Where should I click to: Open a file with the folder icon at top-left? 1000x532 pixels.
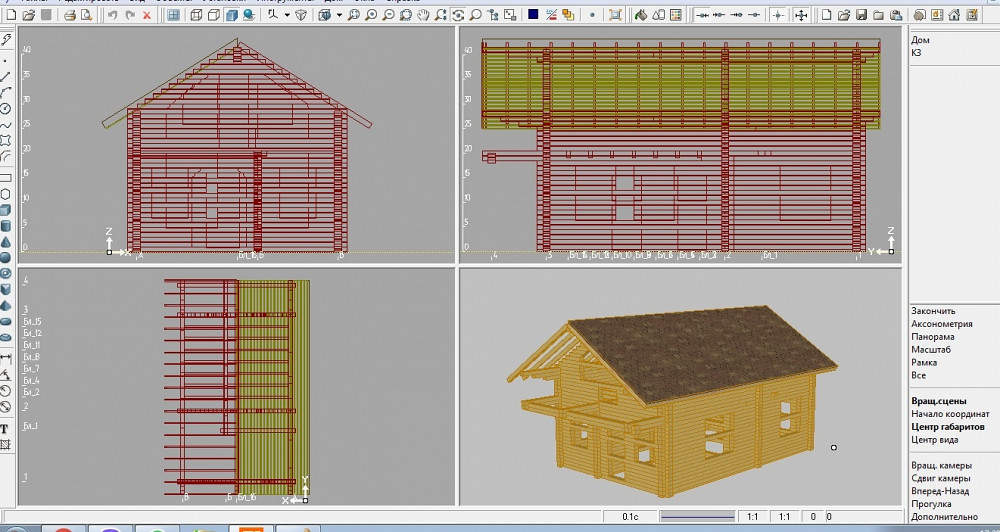pyautogui.click(x=27, y=15)
